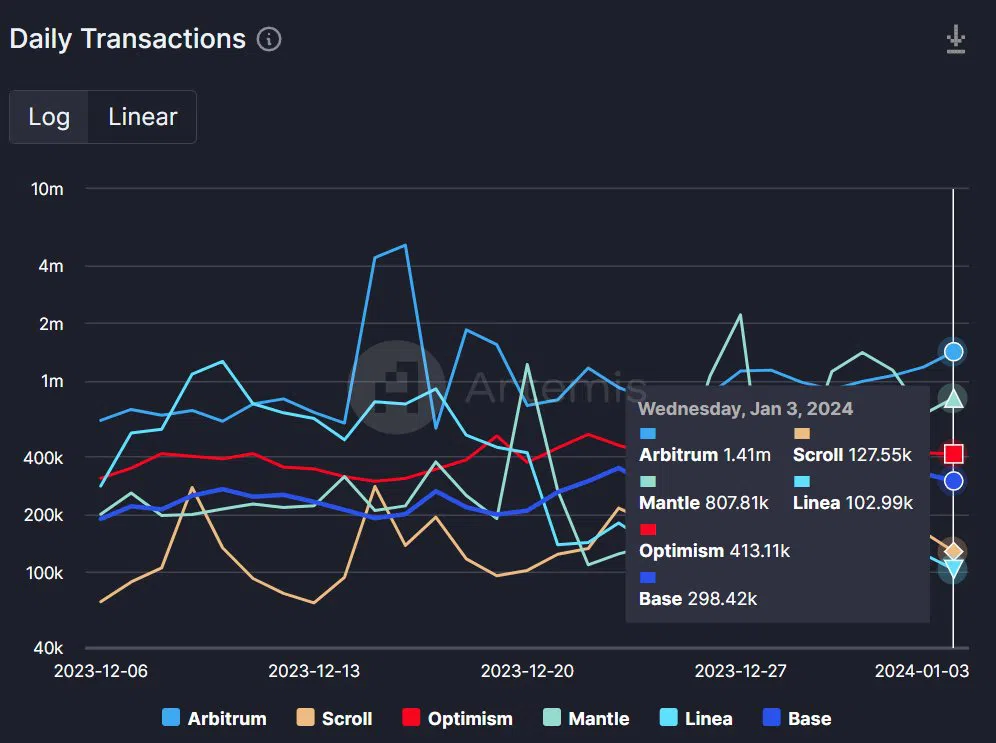The height and width of the screenshot is (743, 996).
Task: Click the 2023-12-13 x-axis date label
Action: pos(314,671)
